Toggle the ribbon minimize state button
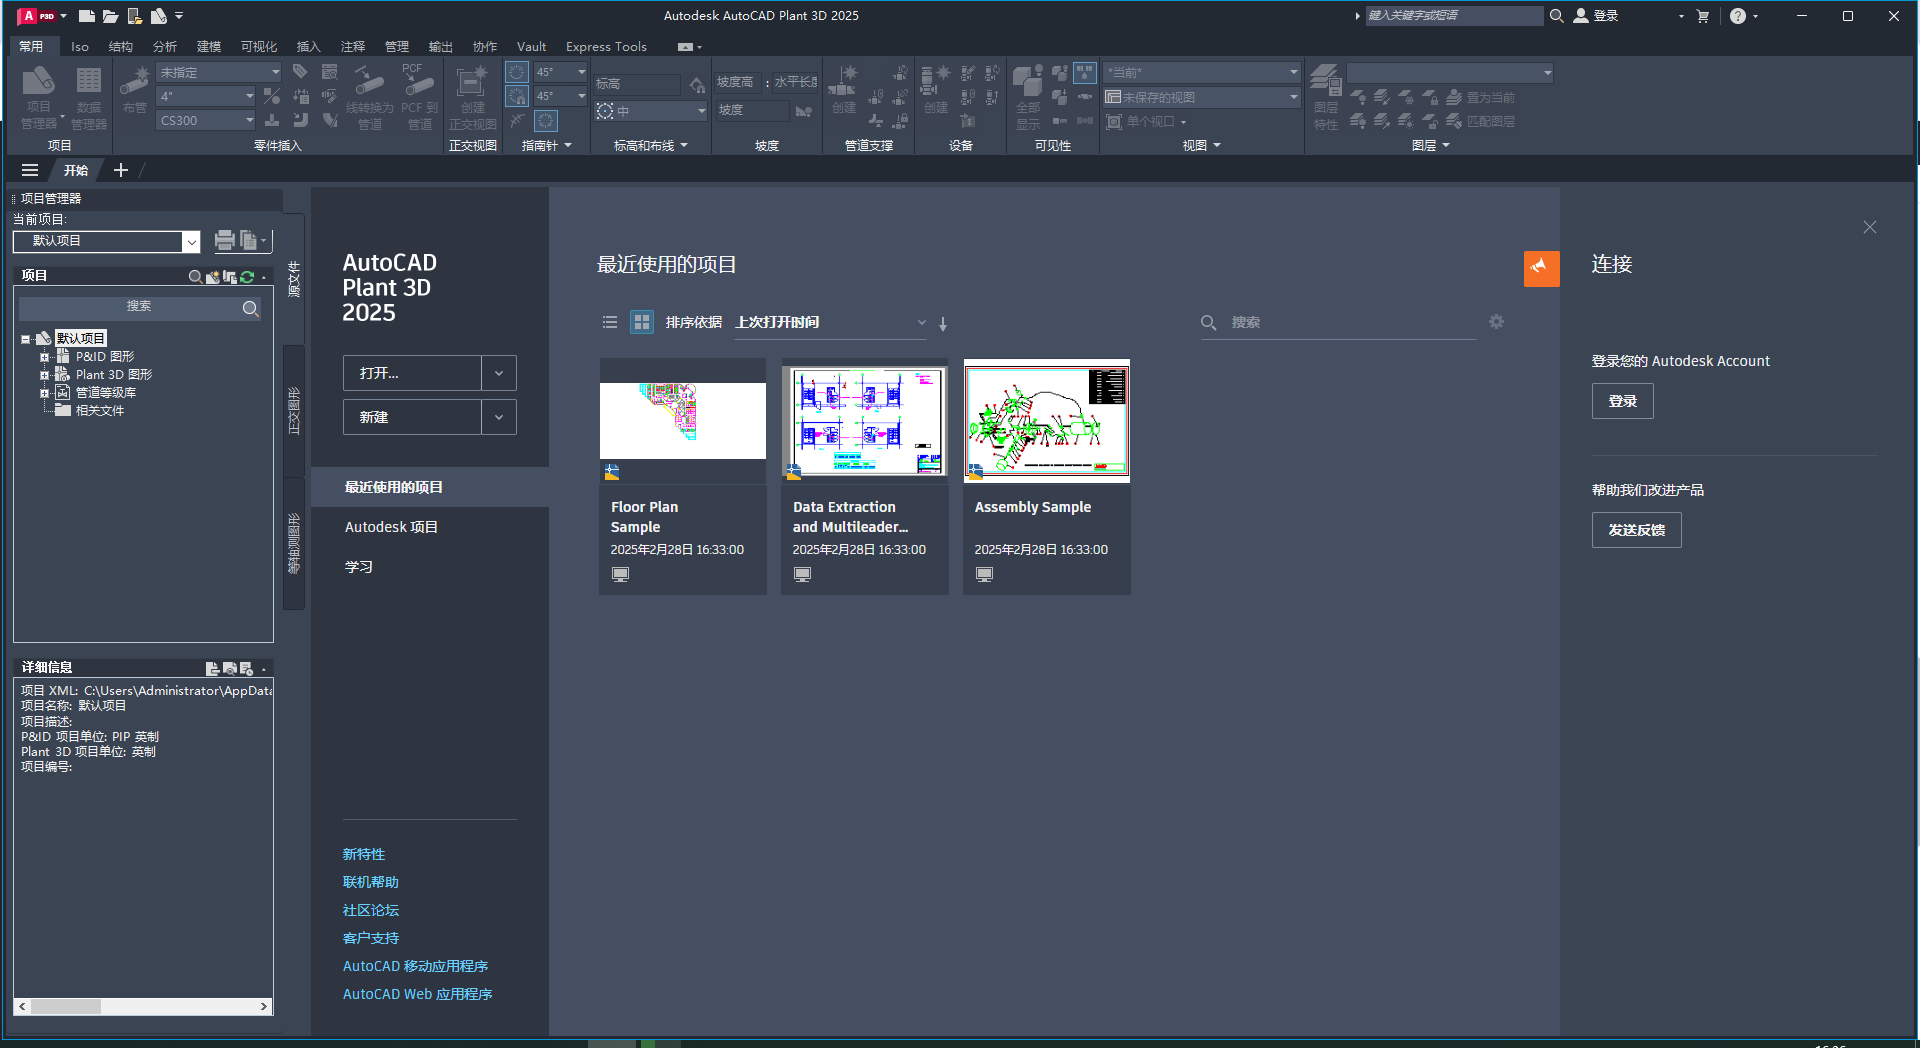This screenshot has width=1920, height=1048. pyautogui.click(x=685, y=47)
